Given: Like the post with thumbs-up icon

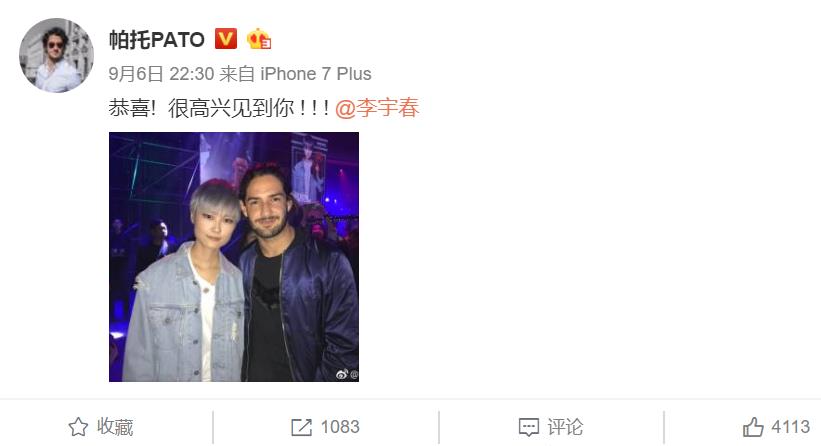Looking at the screenshot, I should pyautogui.click(x=753, y=427).
